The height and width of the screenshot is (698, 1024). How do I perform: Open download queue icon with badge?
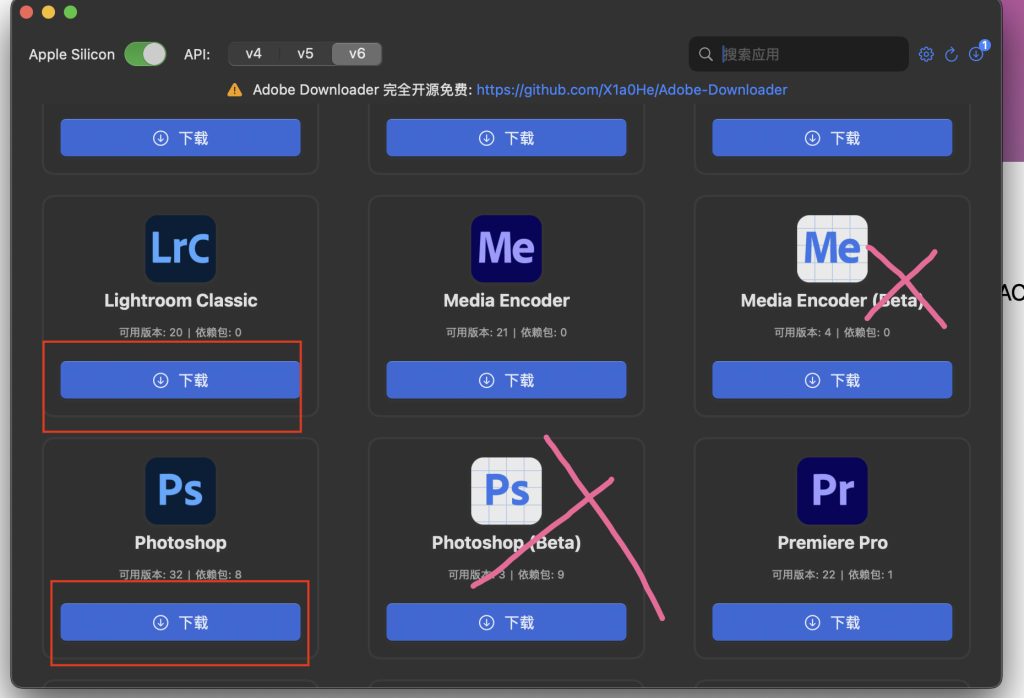pyautogui.click(x=976, y=54)
